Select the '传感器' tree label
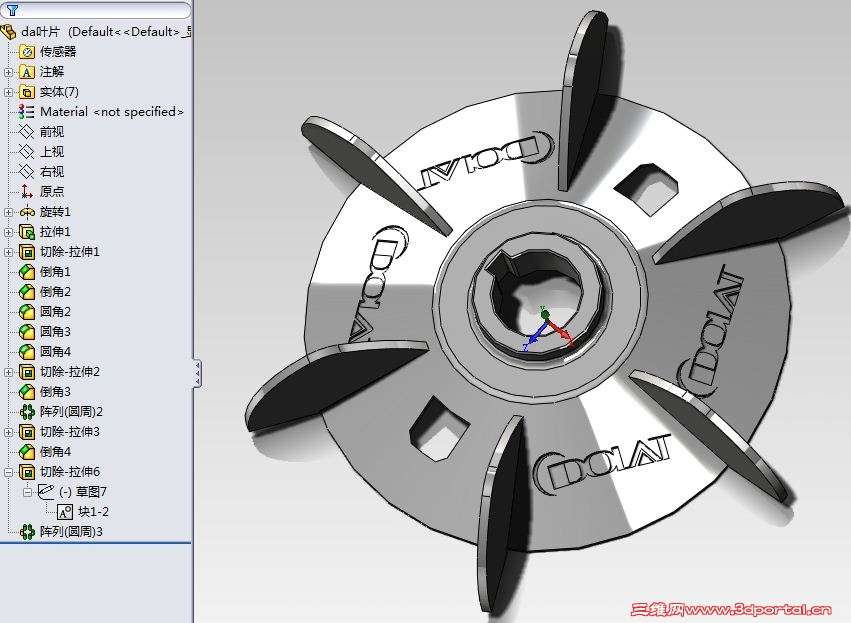Image resolution: width=851 pixels, height=623 pixels. (x=58, y=52)
